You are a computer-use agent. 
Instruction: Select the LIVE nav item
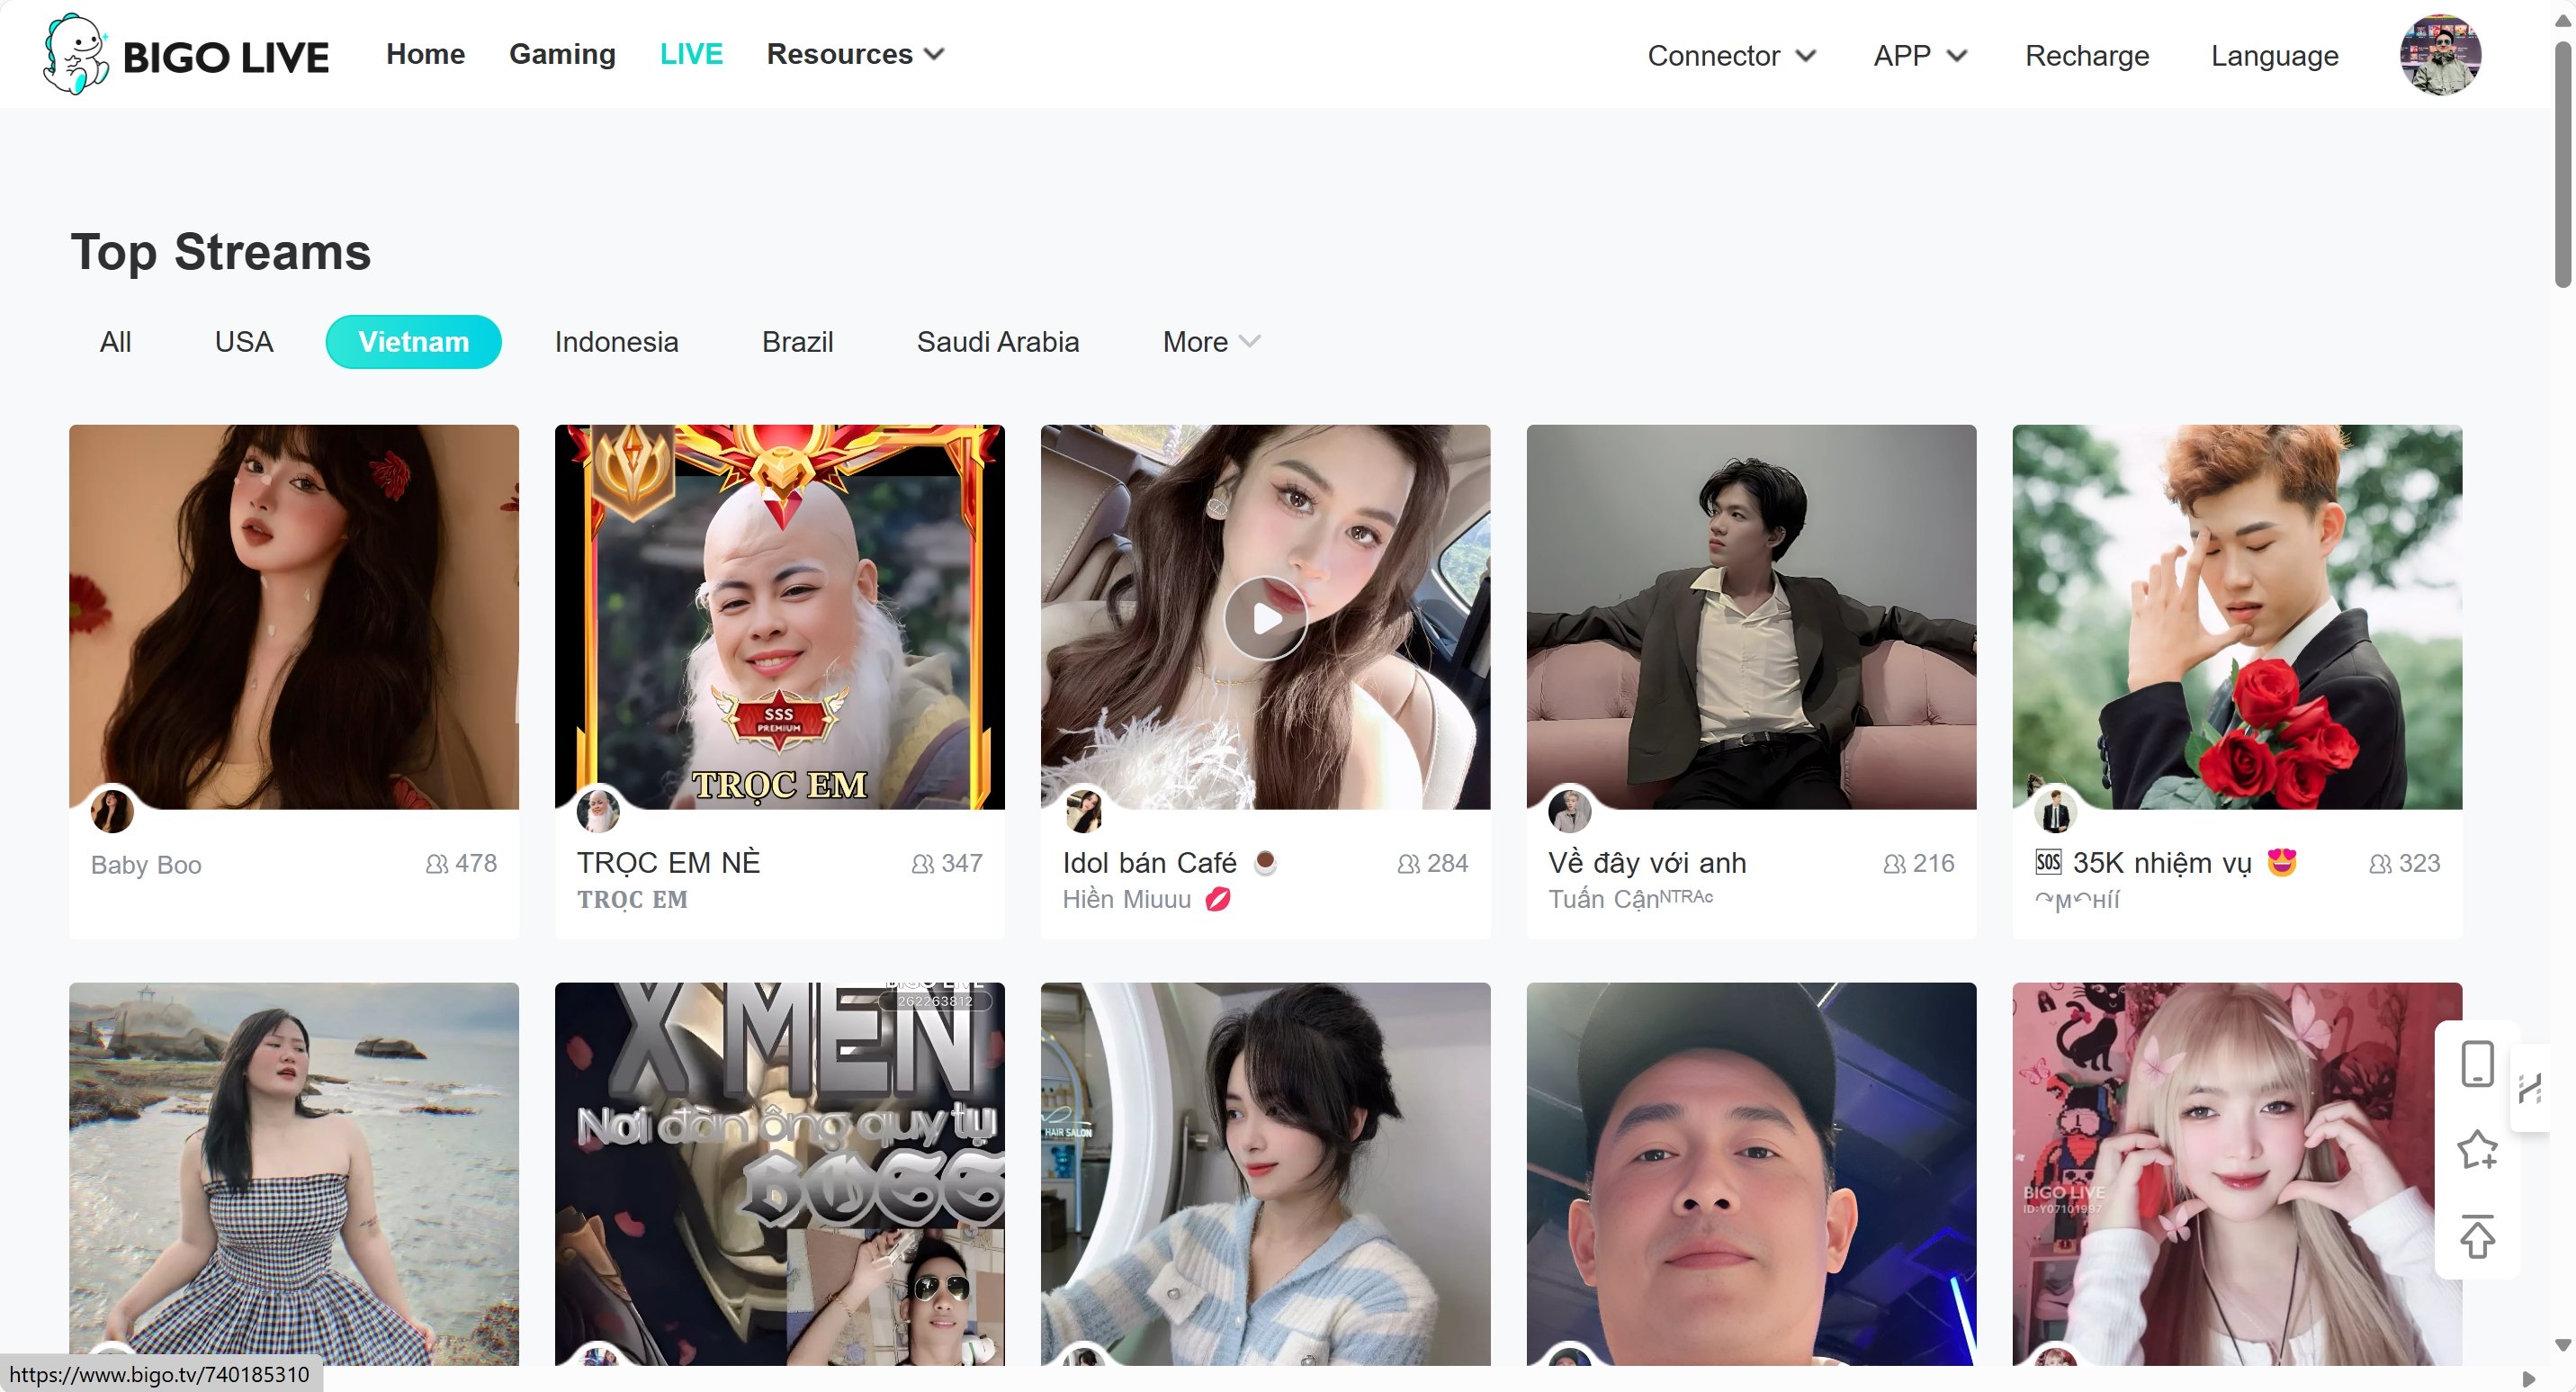pyautogui.click(x=691, y=54)
